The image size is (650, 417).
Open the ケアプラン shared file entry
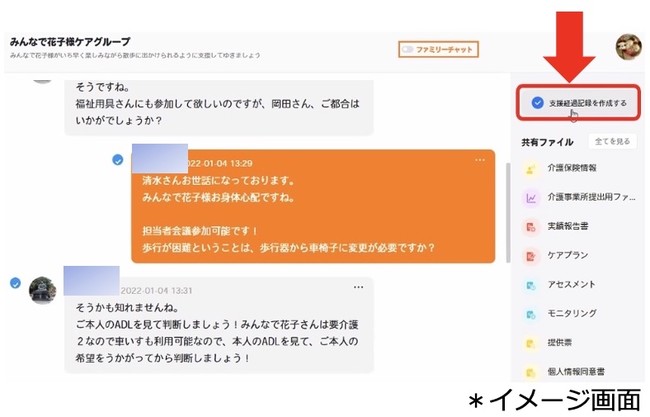(x=579, y=256)
